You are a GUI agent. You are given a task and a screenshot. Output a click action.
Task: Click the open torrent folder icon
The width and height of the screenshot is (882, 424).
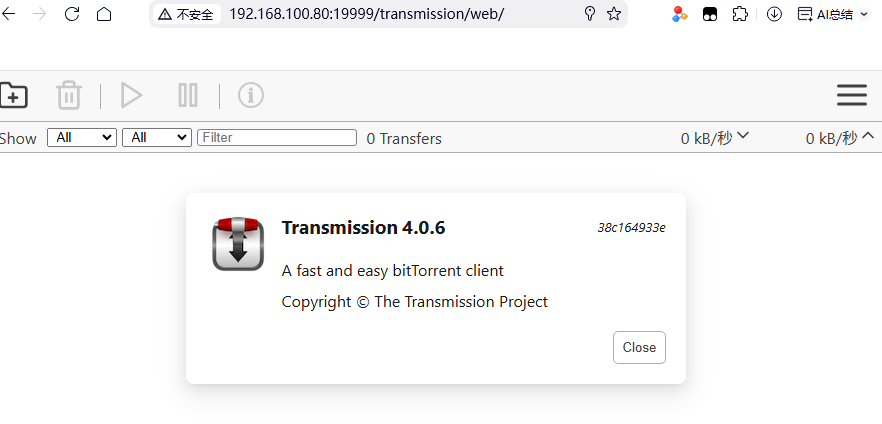click(13, 95)
